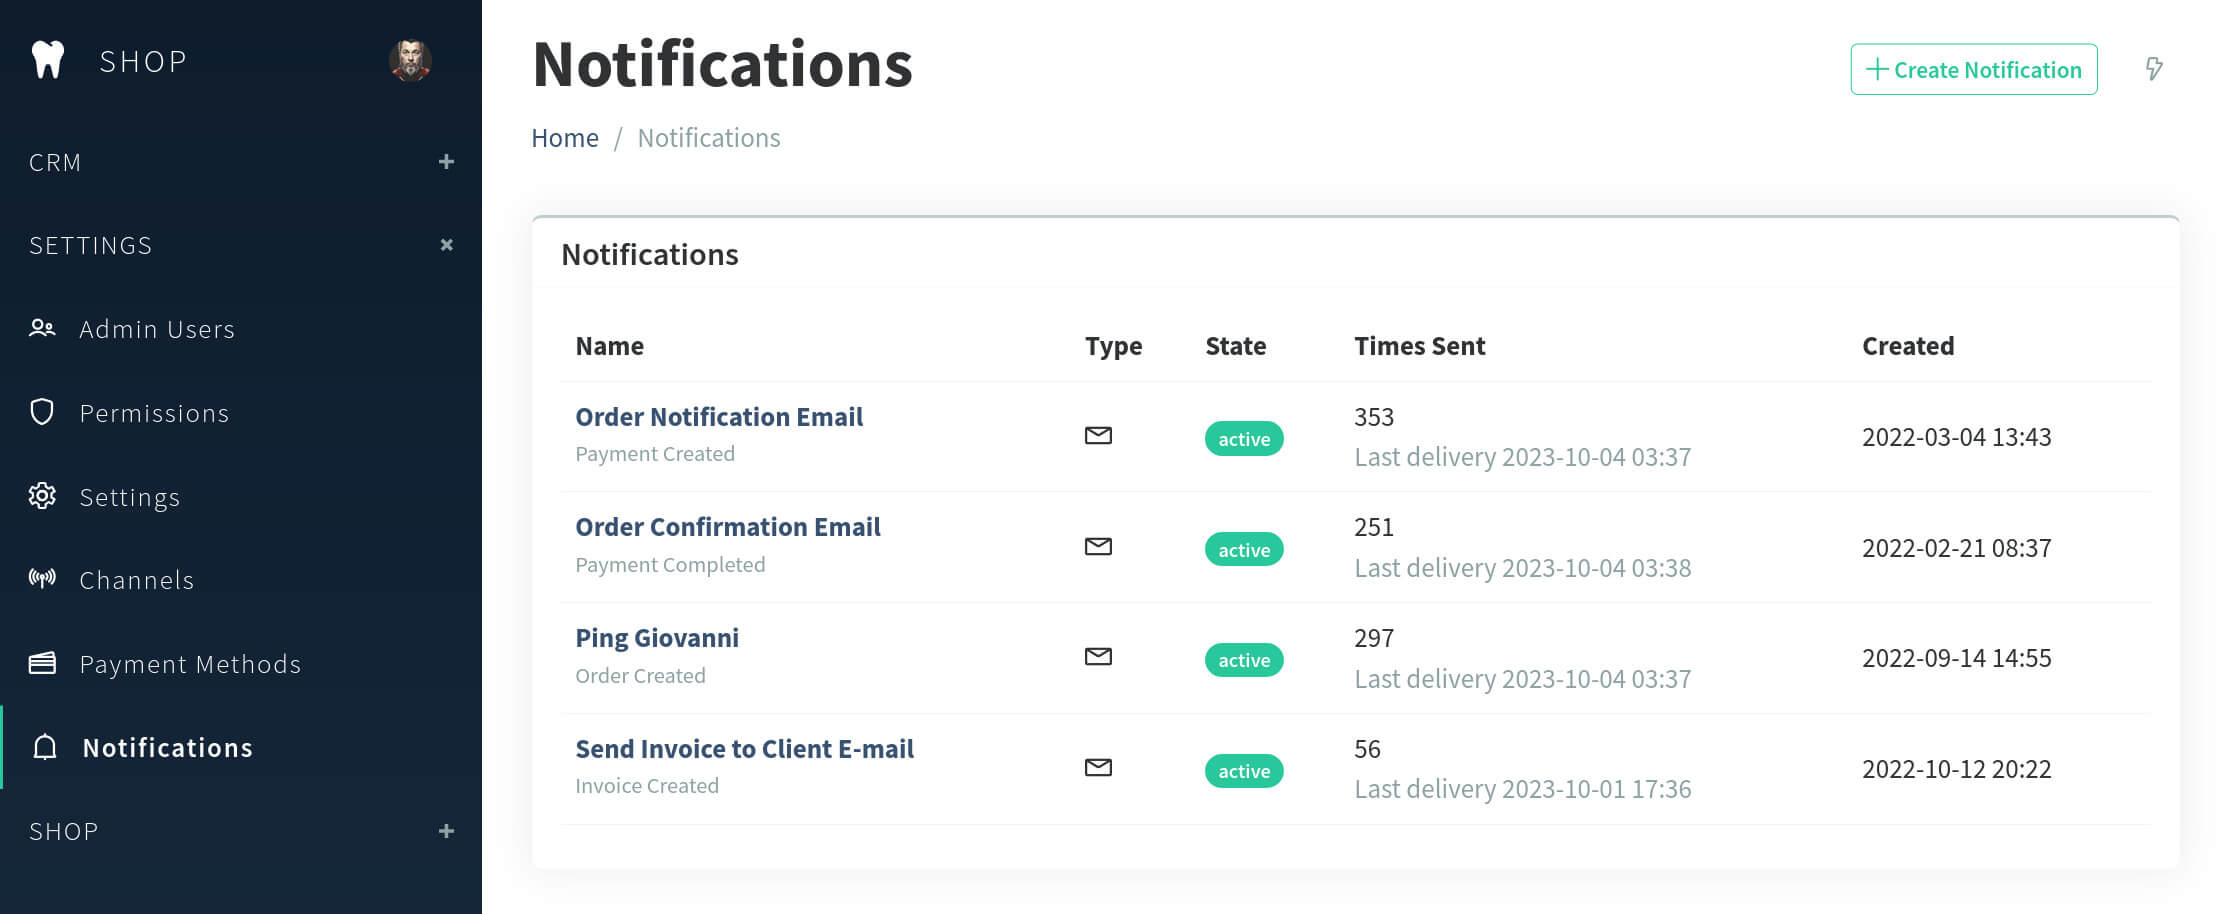Toggle active state for Order Confirmation Email
The height and width of the screenshot is (914, 2220).
click(1243, 550)
